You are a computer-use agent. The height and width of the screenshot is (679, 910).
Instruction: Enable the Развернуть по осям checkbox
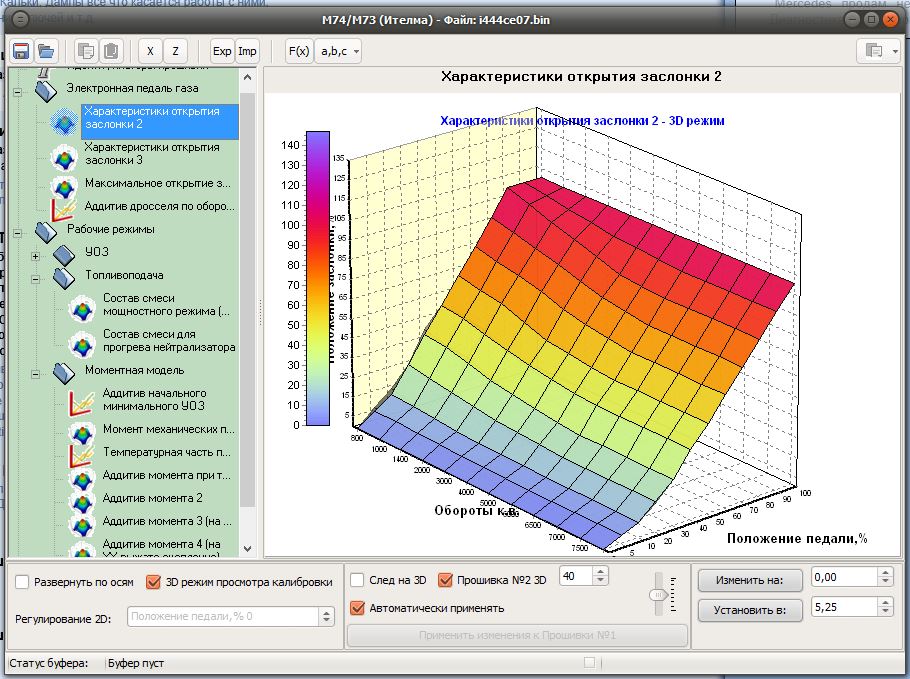(23, 581)
